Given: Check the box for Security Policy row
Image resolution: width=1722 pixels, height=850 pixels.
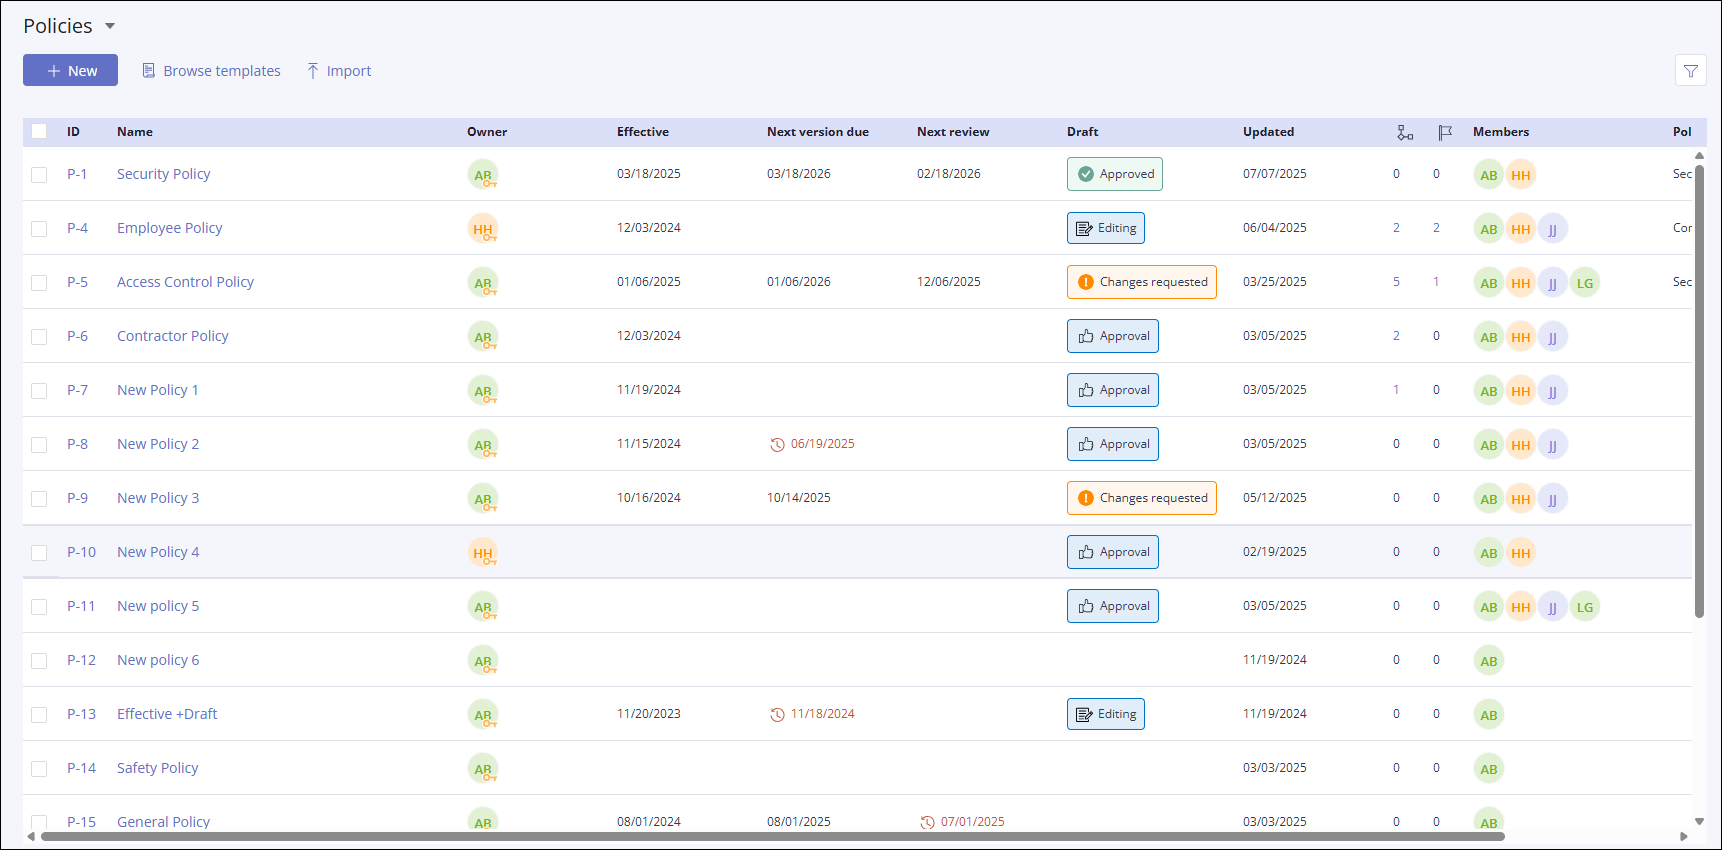Looking at the screenshot, I should [39, 175].
